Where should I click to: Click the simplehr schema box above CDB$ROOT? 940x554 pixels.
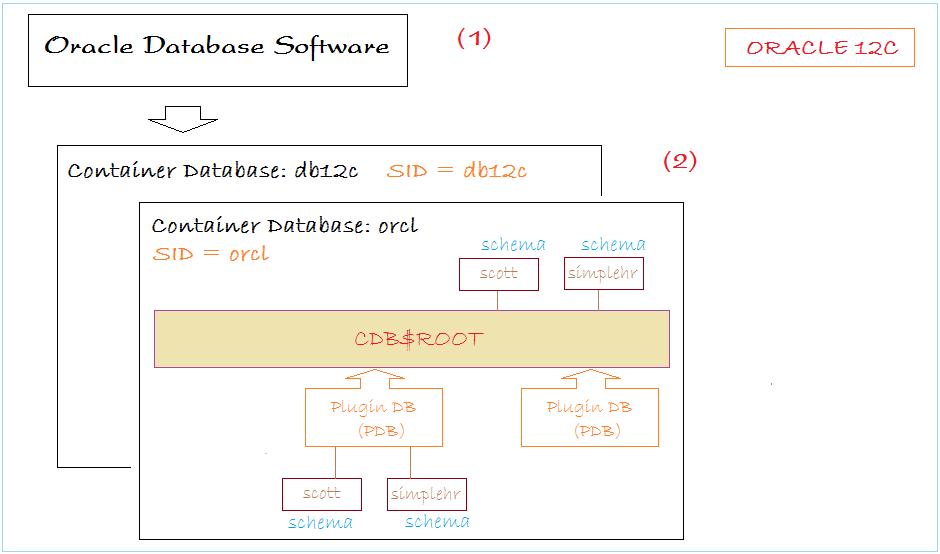pyautogui.click(x=604, y=274)
